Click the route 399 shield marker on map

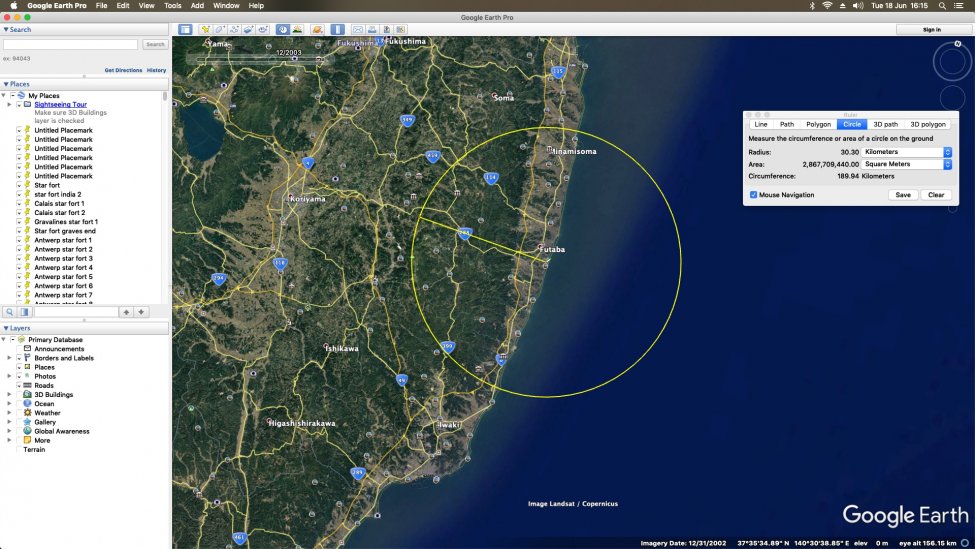pos(448,346)
